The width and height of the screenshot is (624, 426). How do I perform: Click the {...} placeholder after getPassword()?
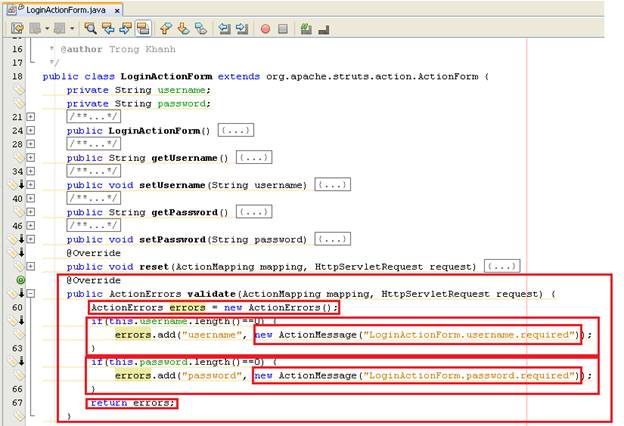pyautogui.click(x=254, y=211)
